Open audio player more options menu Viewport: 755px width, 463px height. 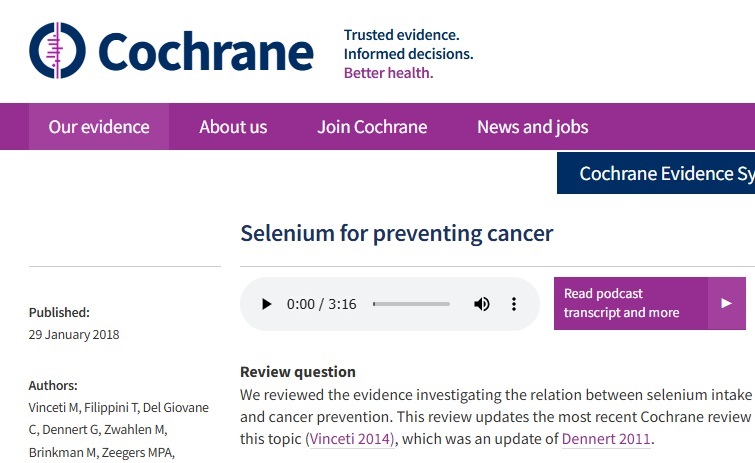(514, 304)
